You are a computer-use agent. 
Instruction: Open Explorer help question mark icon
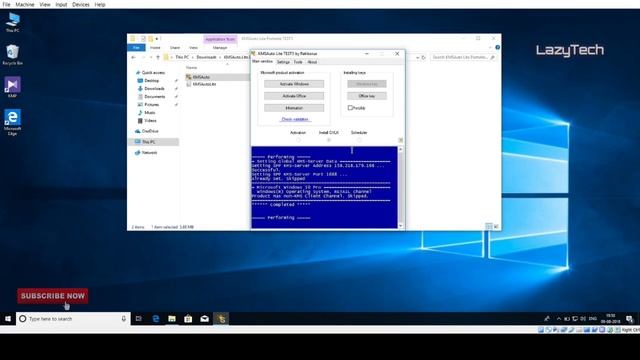point(497,47)
